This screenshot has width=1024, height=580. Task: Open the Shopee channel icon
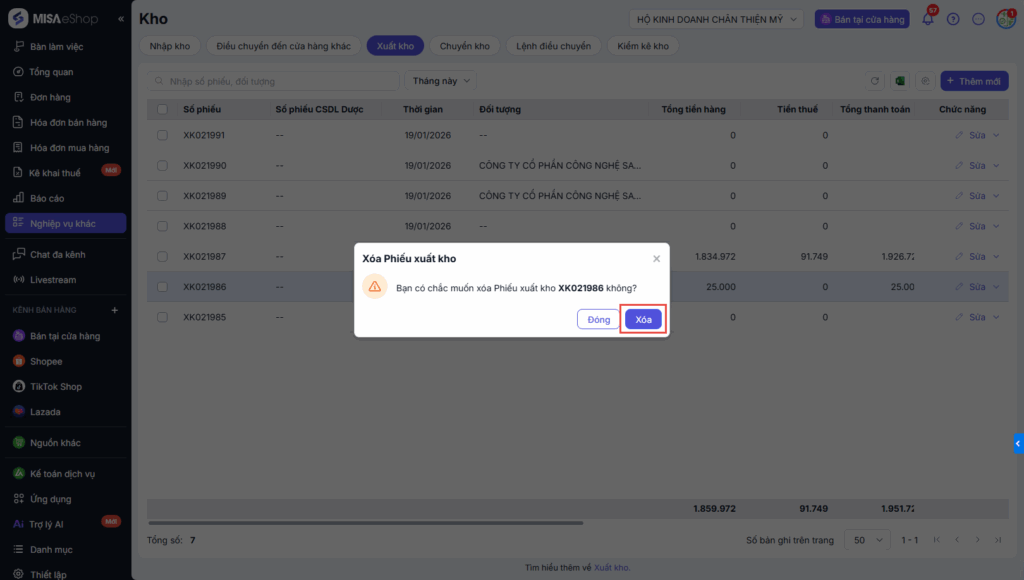point(19,361)
